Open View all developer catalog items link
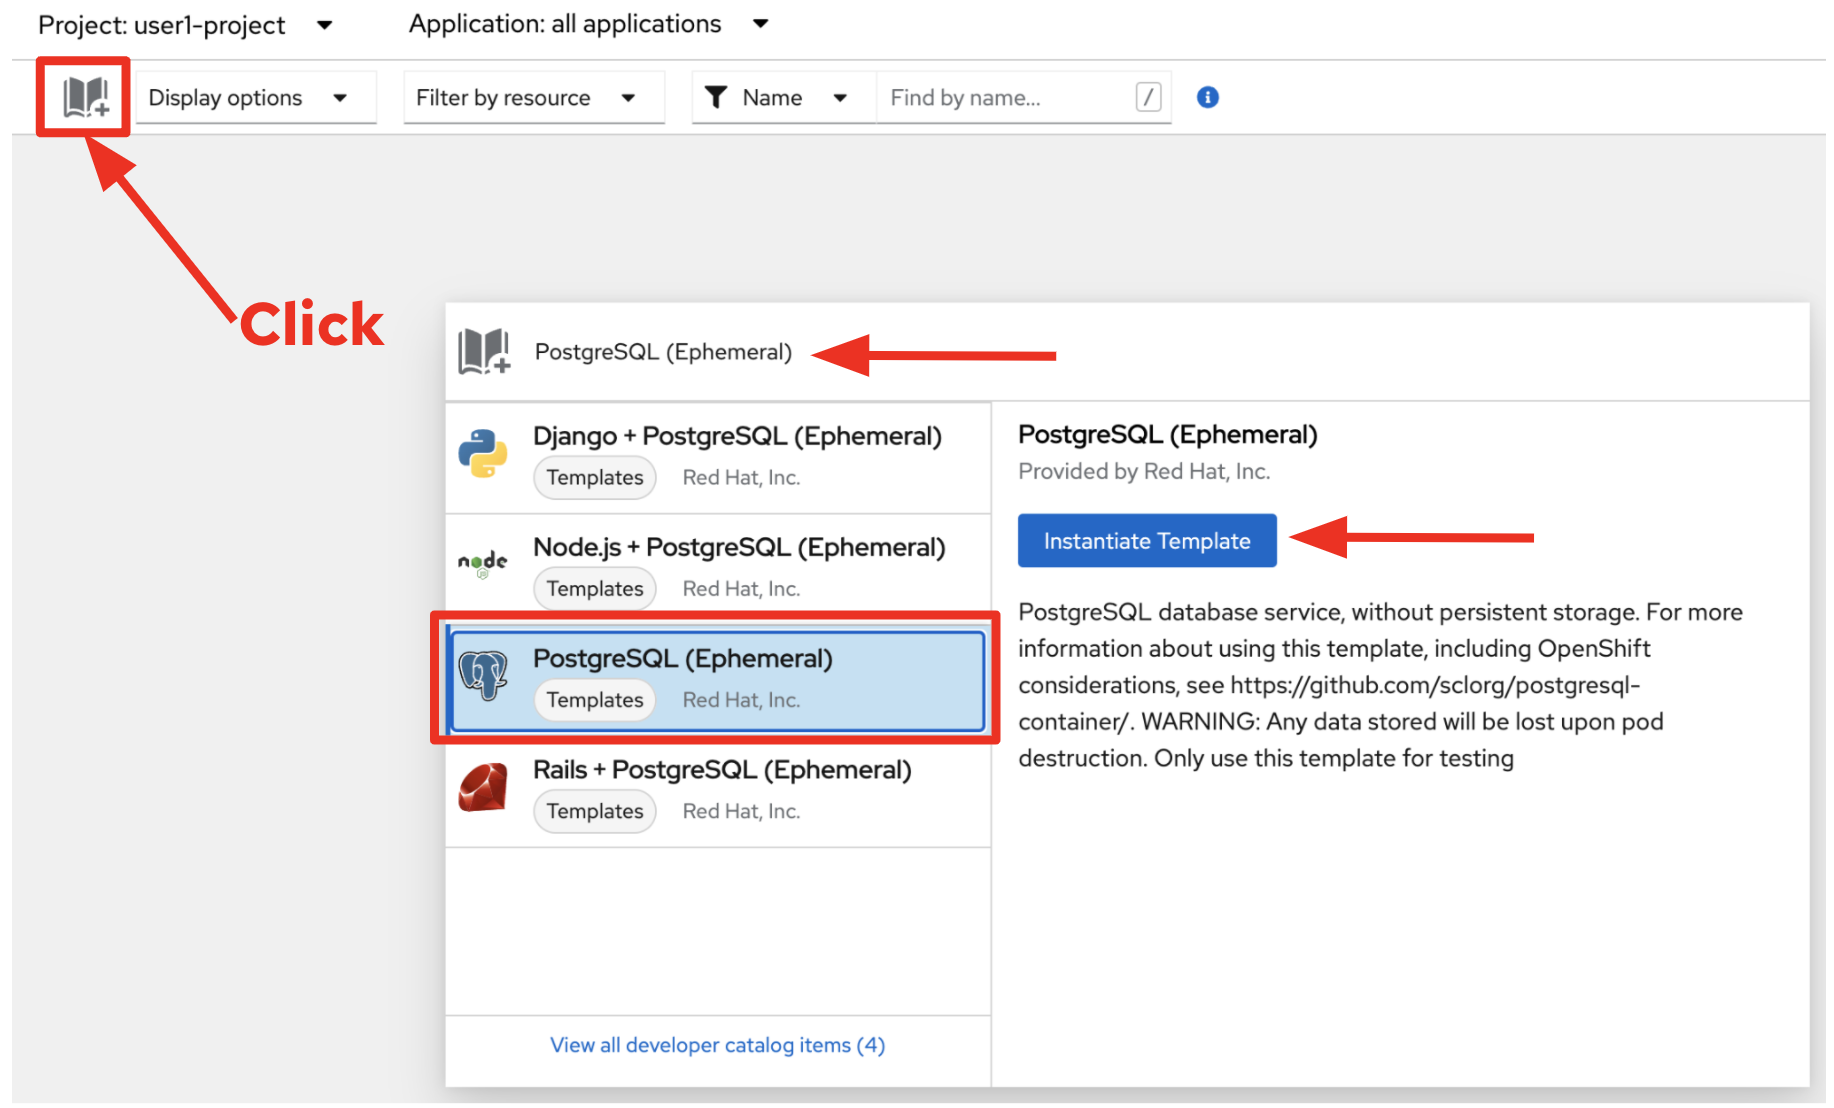 (x=717, y=1045)
